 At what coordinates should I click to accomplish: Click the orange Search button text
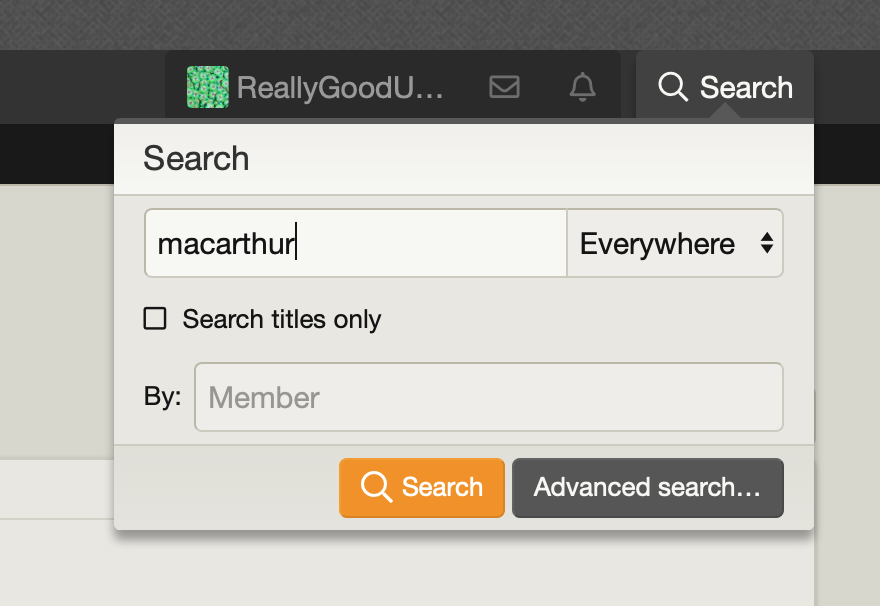coord(442,487)
